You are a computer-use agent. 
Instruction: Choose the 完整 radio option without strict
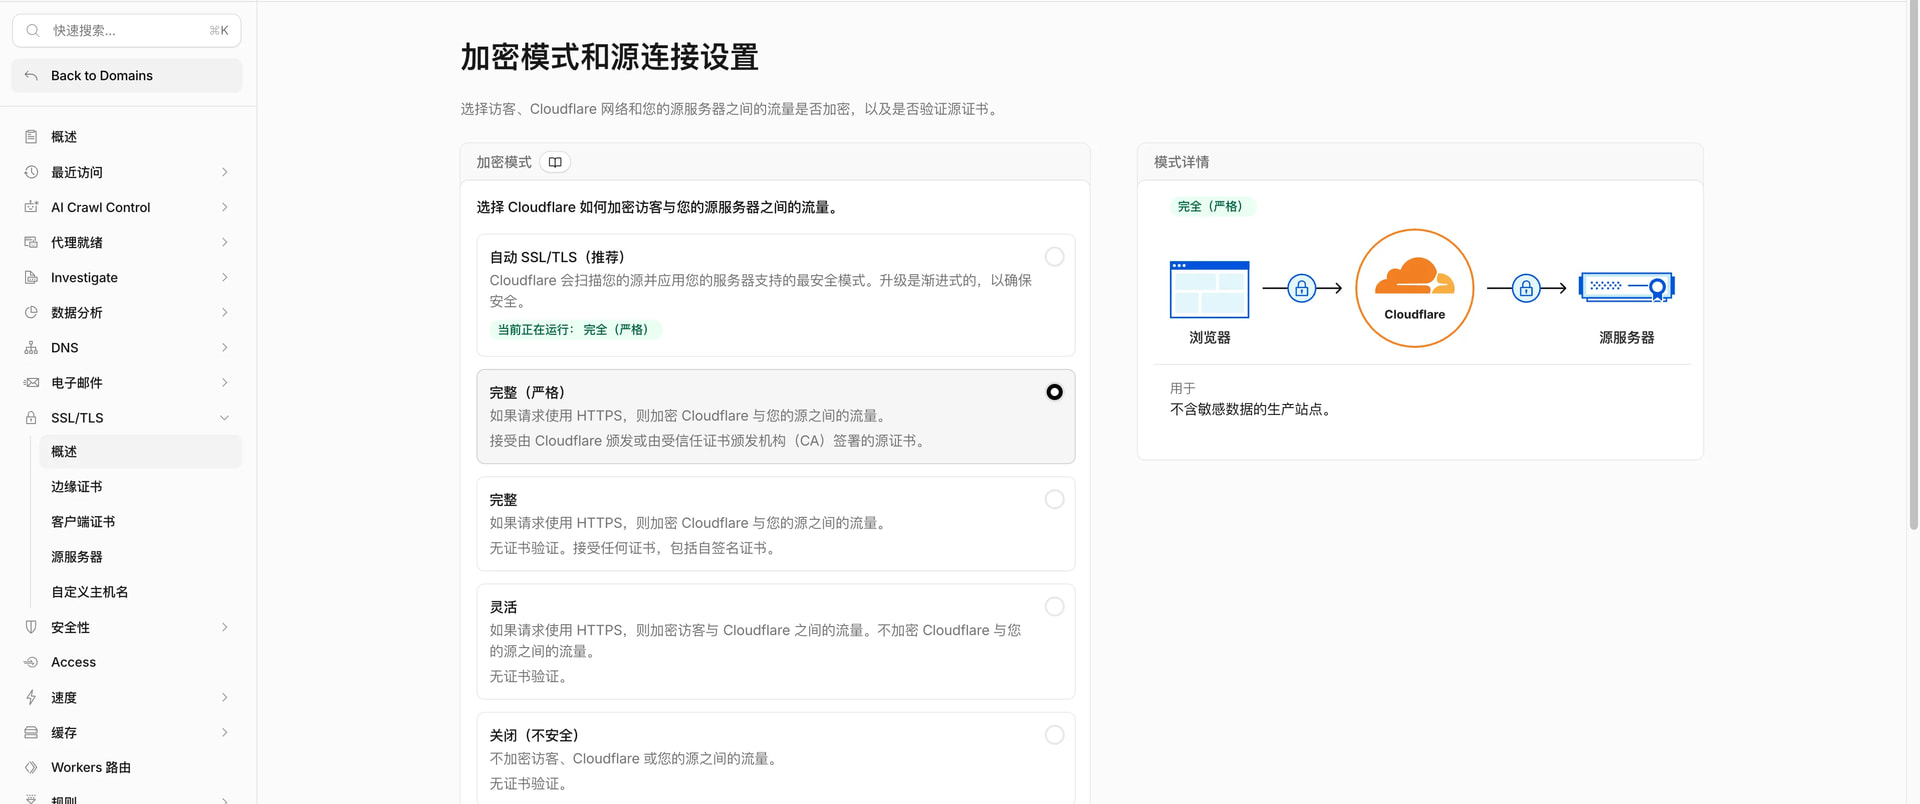[1054, 499]
